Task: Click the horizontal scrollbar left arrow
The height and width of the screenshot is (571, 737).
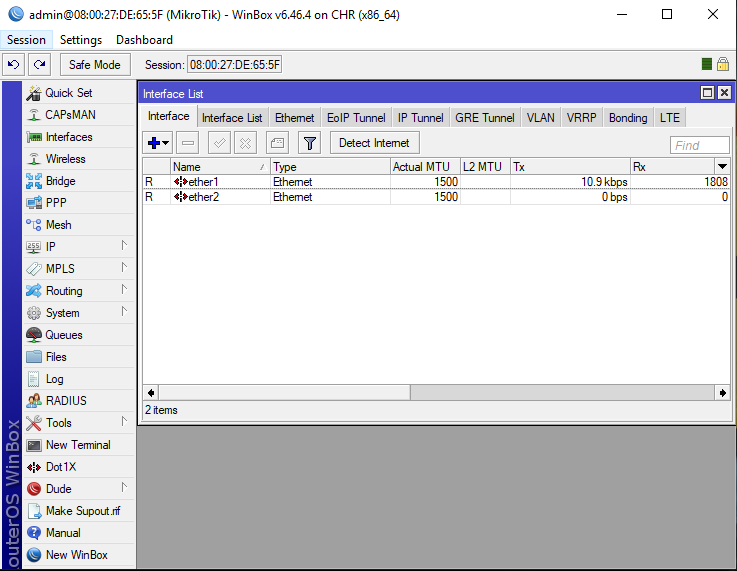Action: coord(151,392)
